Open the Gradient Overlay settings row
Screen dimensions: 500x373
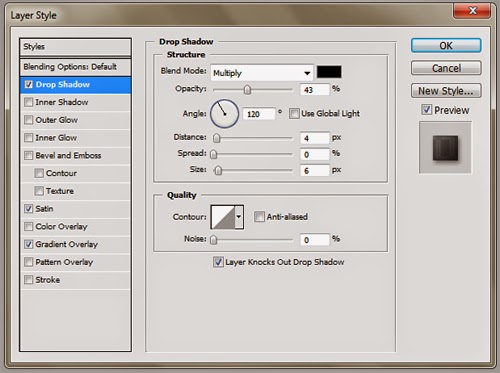pyautogui.click(x=75, y=244)
